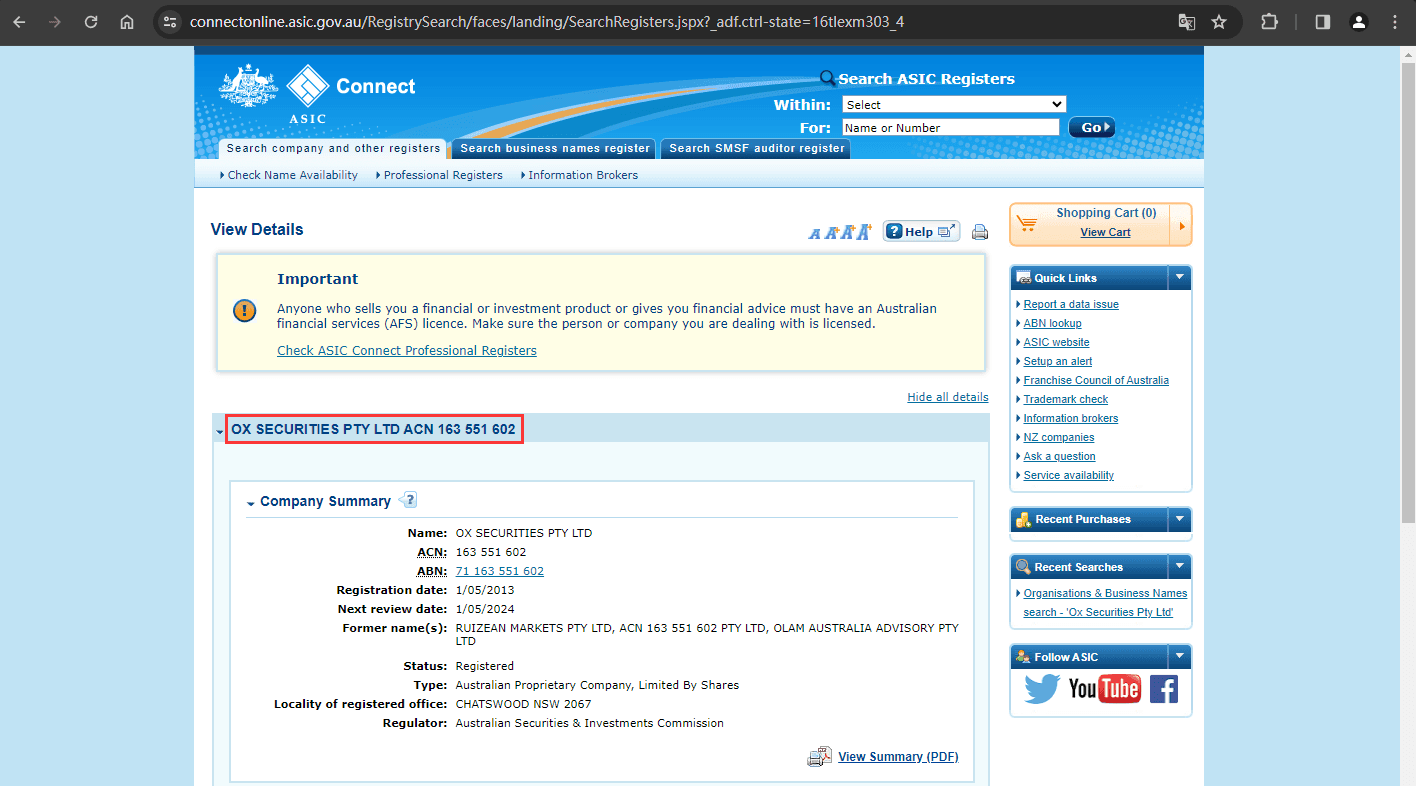
Task: Click the search magnifier icon beside Search ASIC Registers
Action: [828, 79]
